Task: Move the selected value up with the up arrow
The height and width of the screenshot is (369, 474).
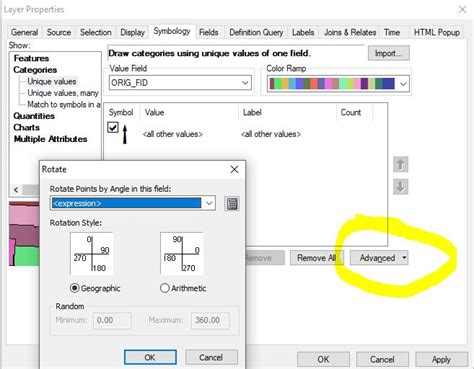Action: 400,164
